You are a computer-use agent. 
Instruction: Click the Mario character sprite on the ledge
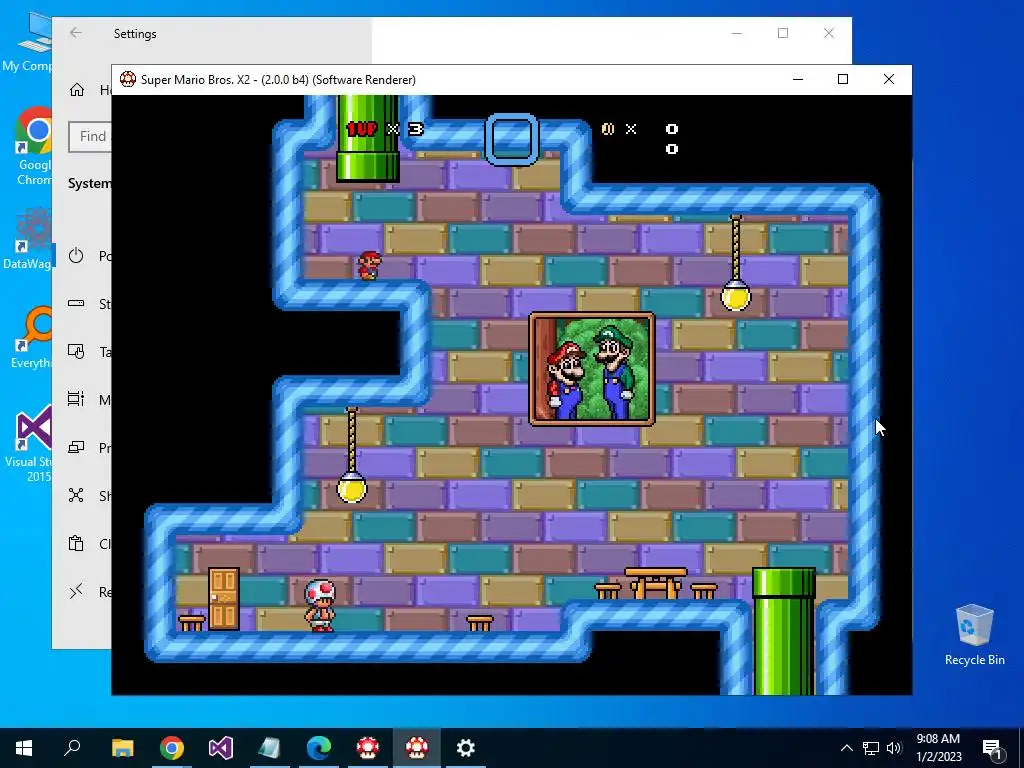370,266
